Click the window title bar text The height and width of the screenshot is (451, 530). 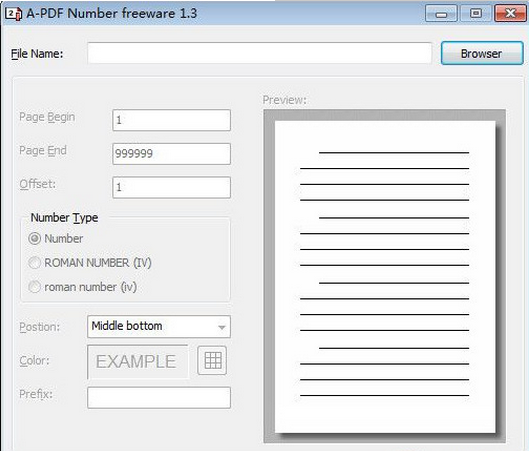[x=112, y=14]
